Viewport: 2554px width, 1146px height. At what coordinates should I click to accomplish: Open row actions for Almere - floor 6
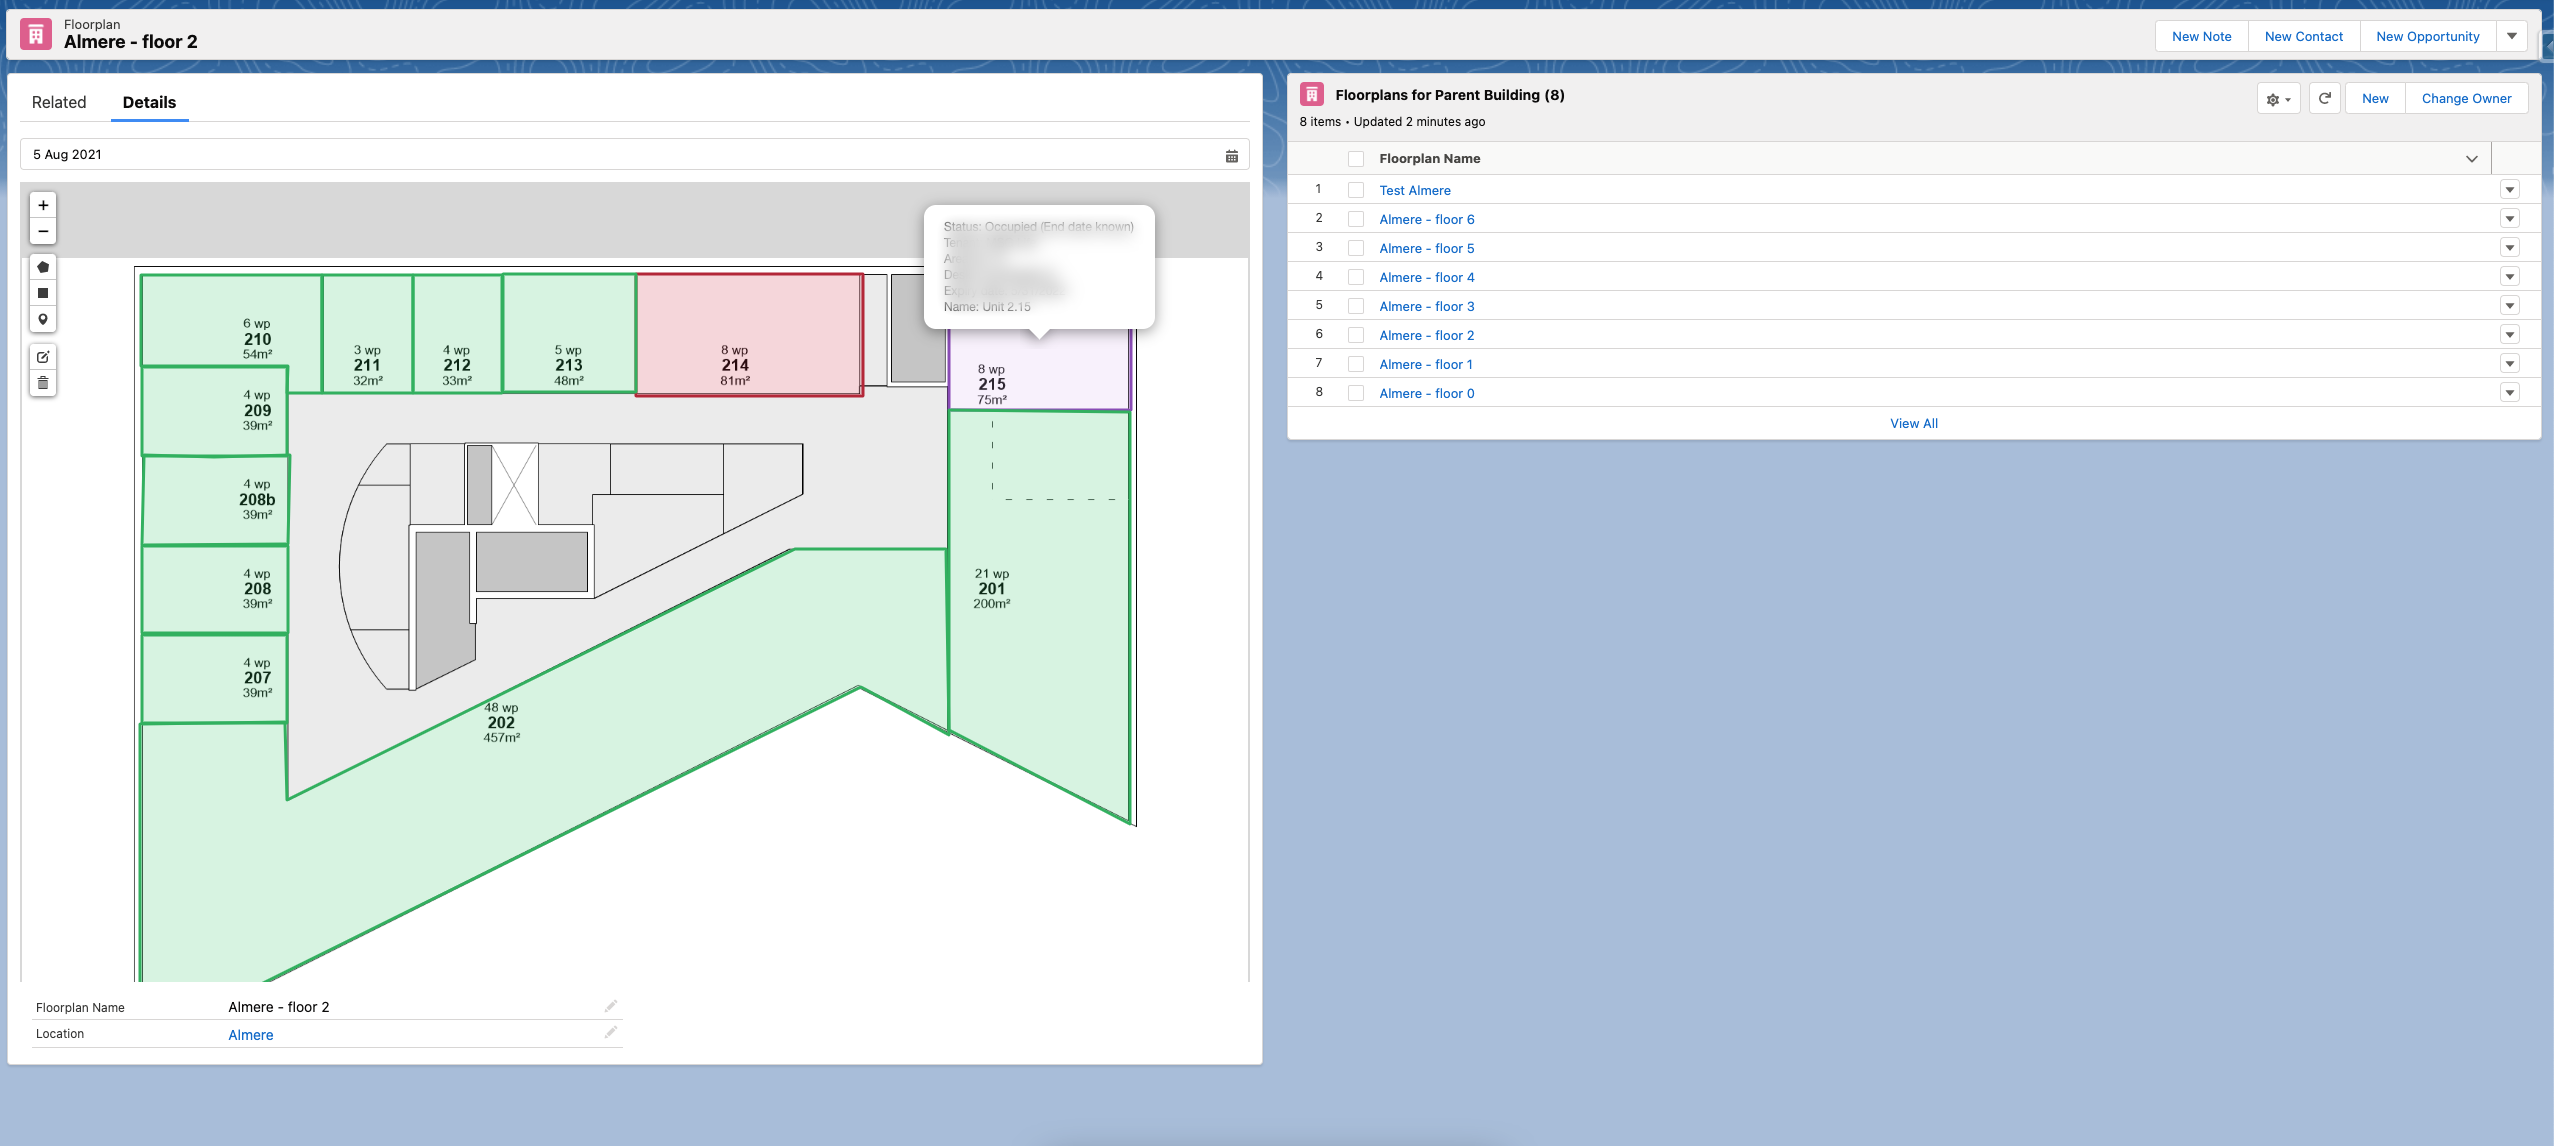(x=2509, y=219)
